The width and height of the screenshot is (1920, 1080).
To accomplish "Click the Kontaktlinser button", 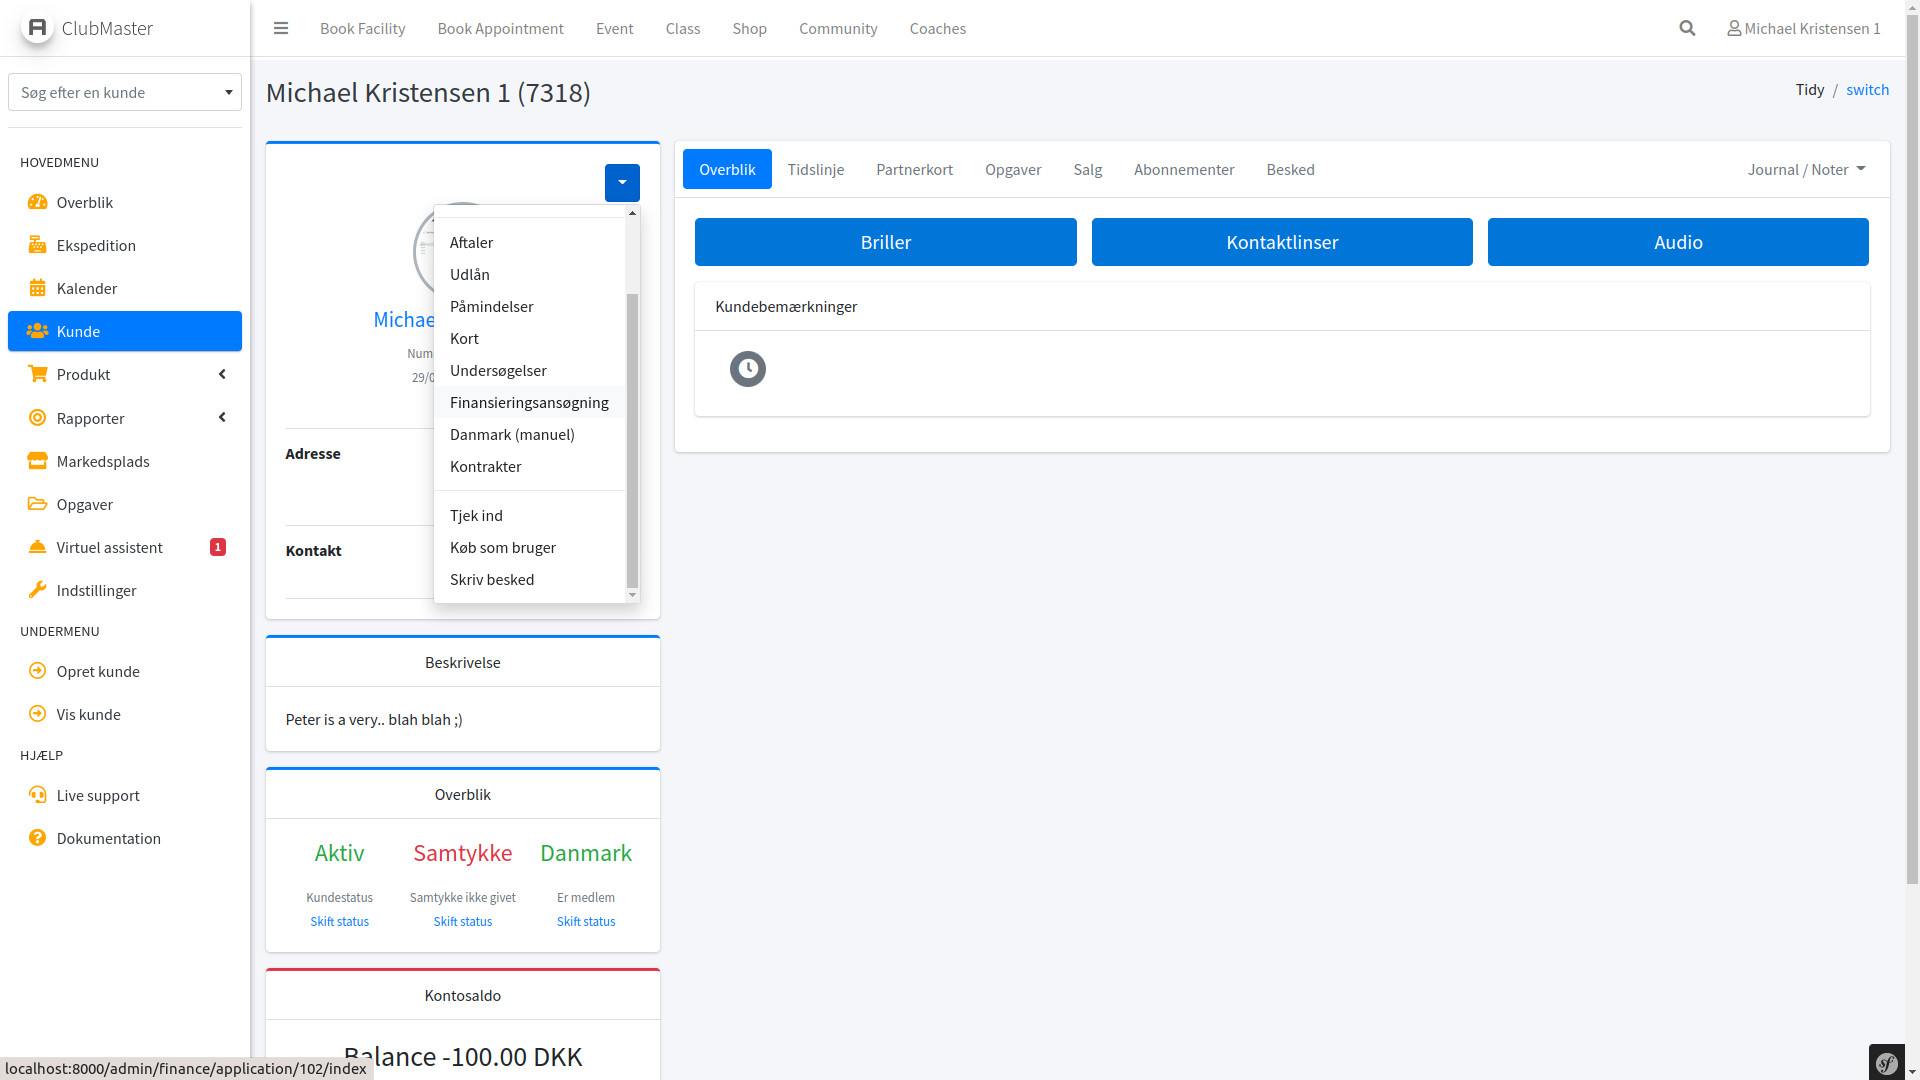I will click(x=1281, y=242).
